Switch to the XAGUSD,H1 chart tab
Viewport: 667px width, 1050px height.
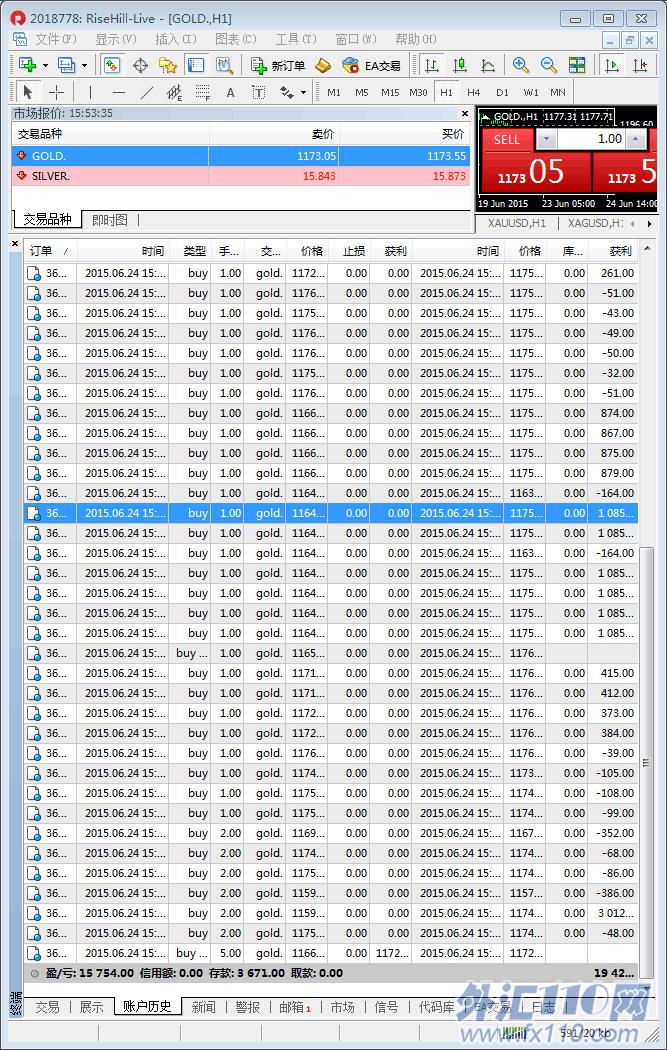pyautogui.click(x=595, y=223)
